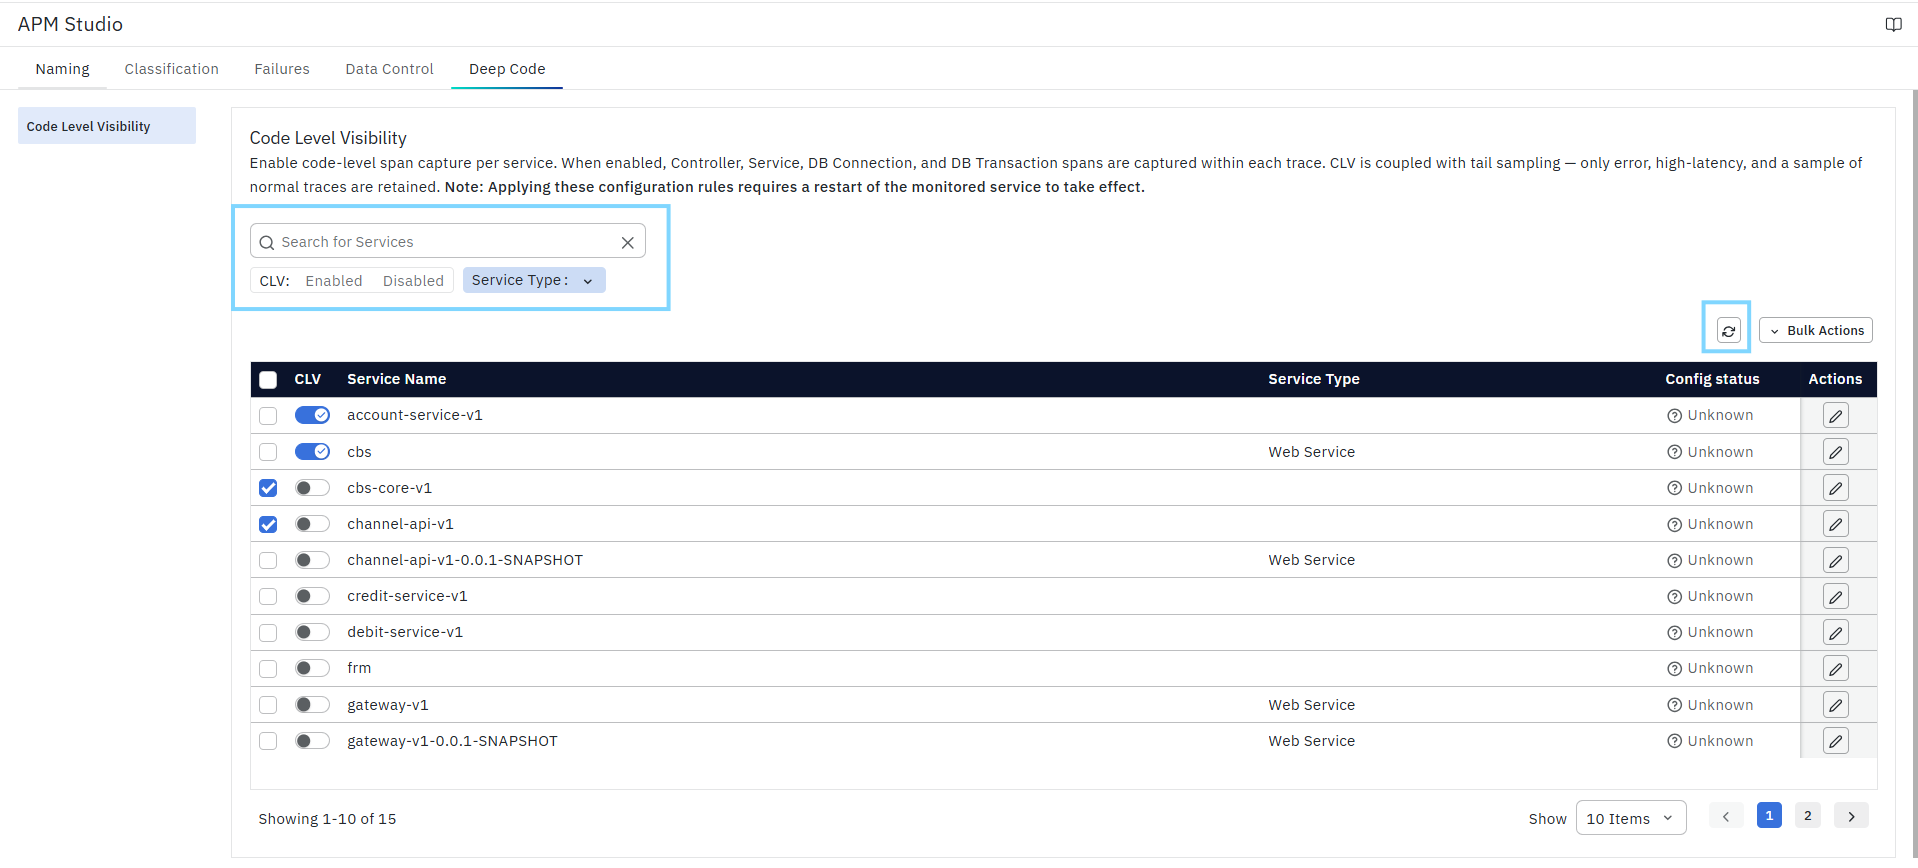The width and height of the screenshot is (1918, 868).
Task: Enable CLV toggle for gateway-v1-0.0.1-SNAPSHOT
Action: point(312,741)
